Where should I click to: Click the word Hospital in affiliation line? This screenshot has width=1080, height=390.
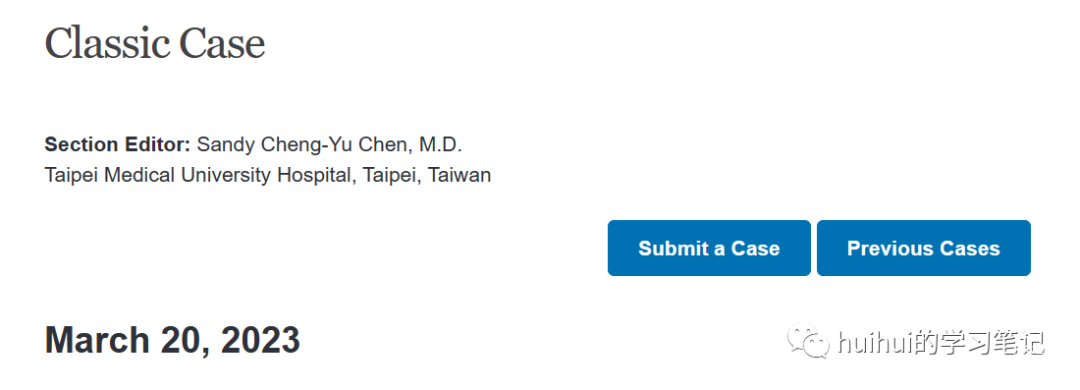coord(315,175)
